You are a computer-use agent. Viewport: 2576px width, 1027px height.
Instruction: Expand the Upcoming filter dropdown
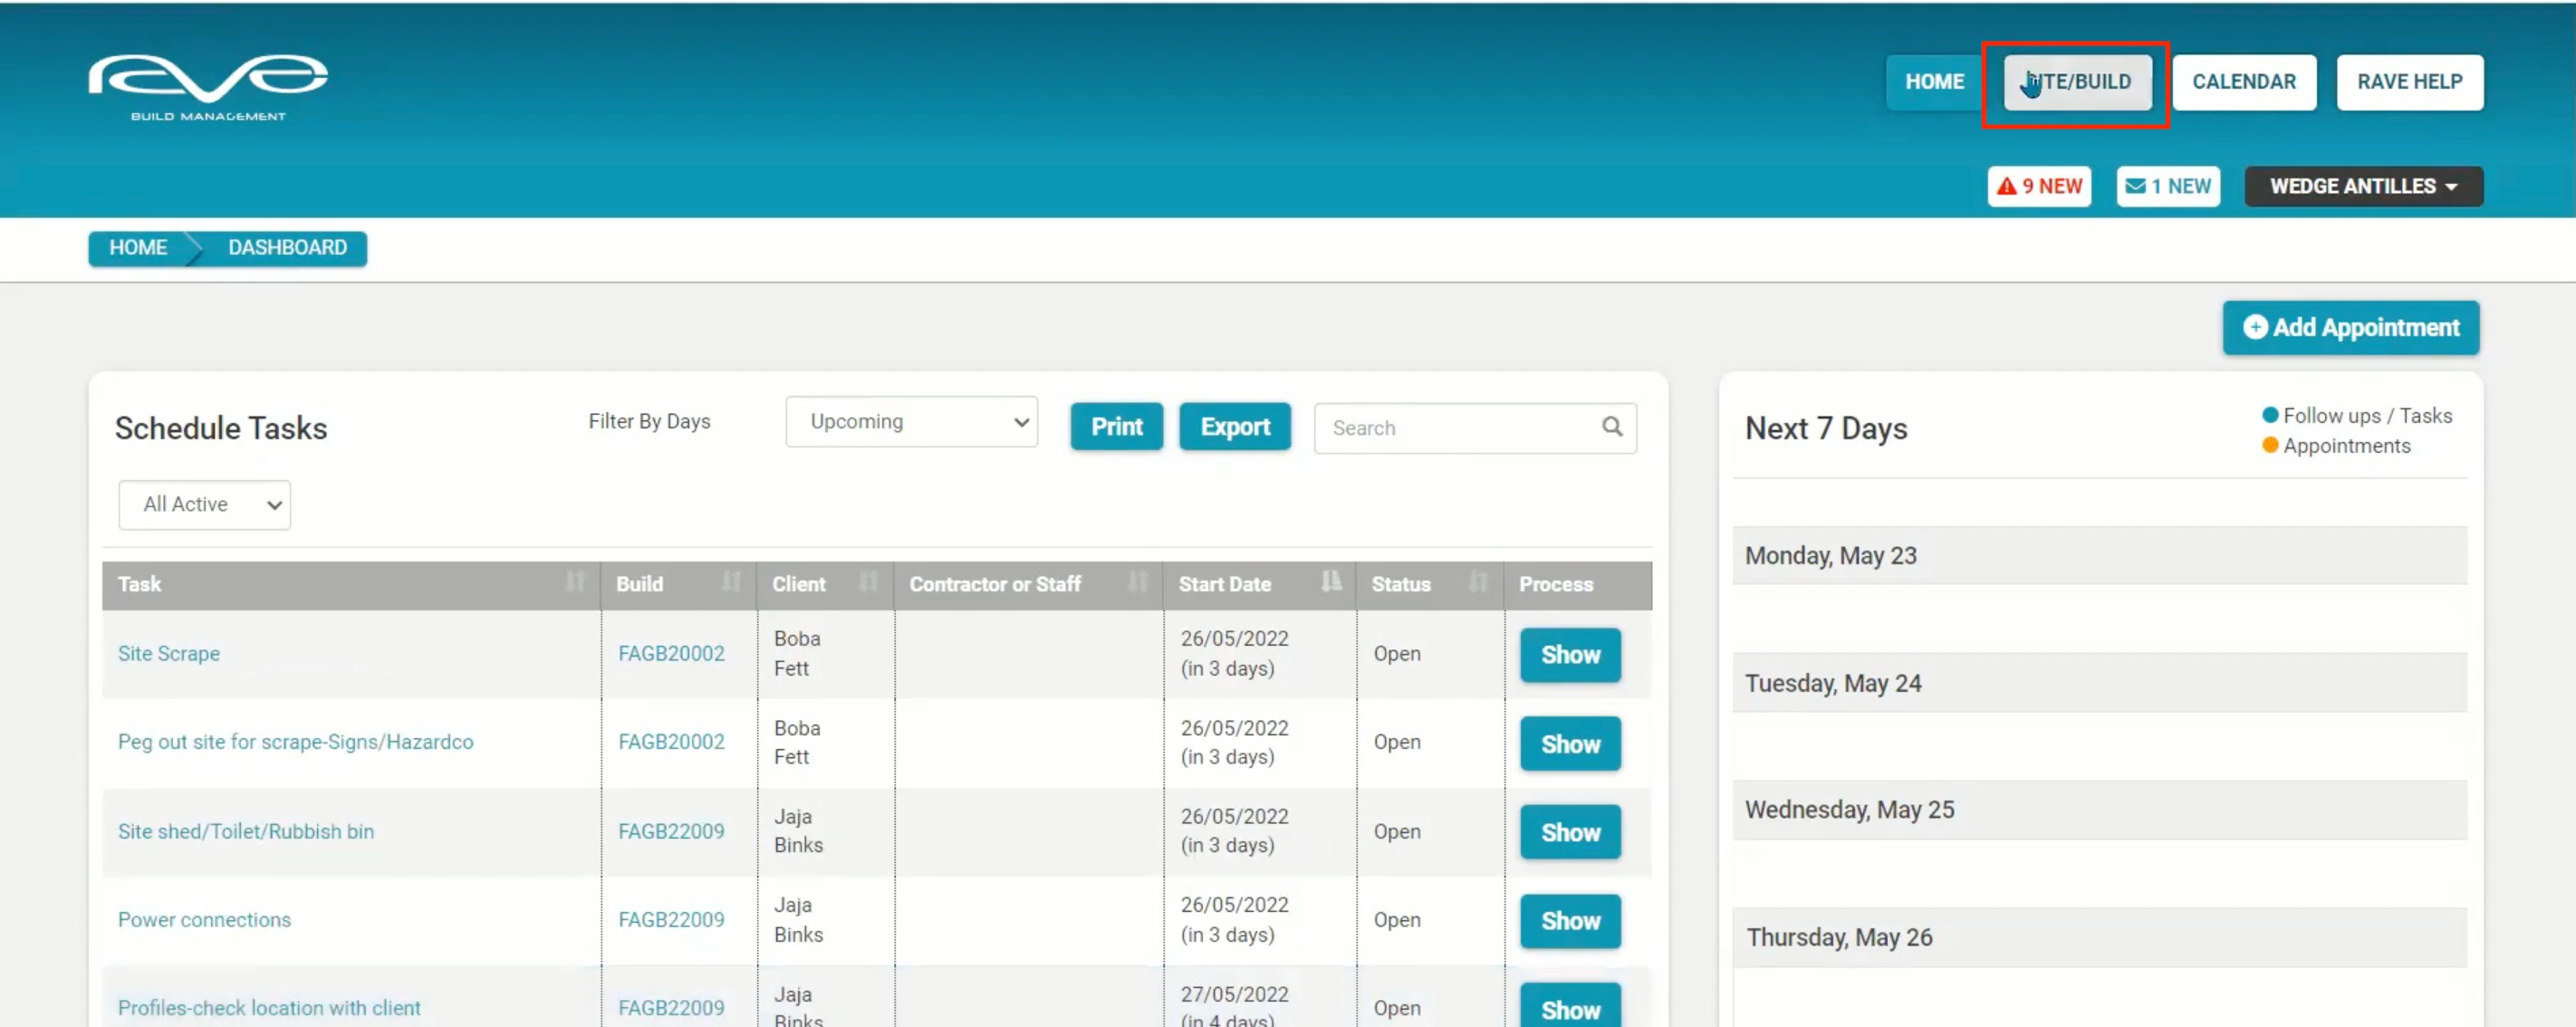click(911, 422)
